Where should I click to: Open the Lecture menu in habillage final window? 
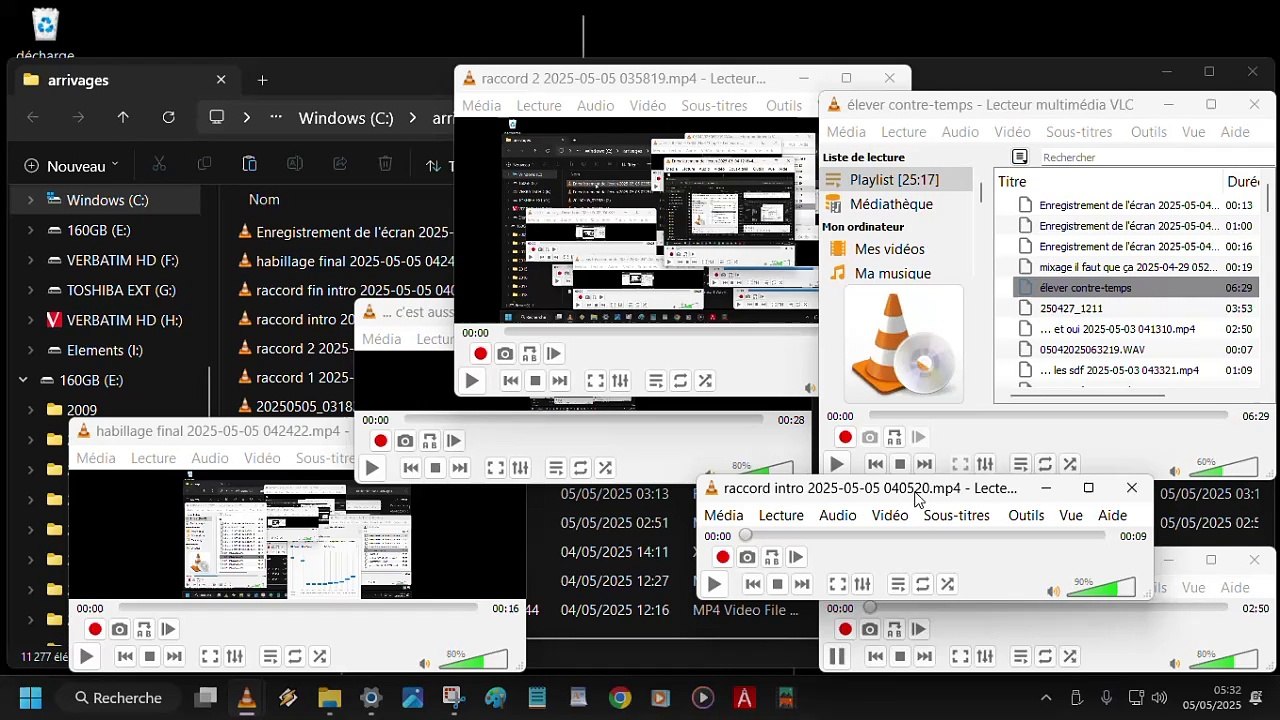[153, 458]
